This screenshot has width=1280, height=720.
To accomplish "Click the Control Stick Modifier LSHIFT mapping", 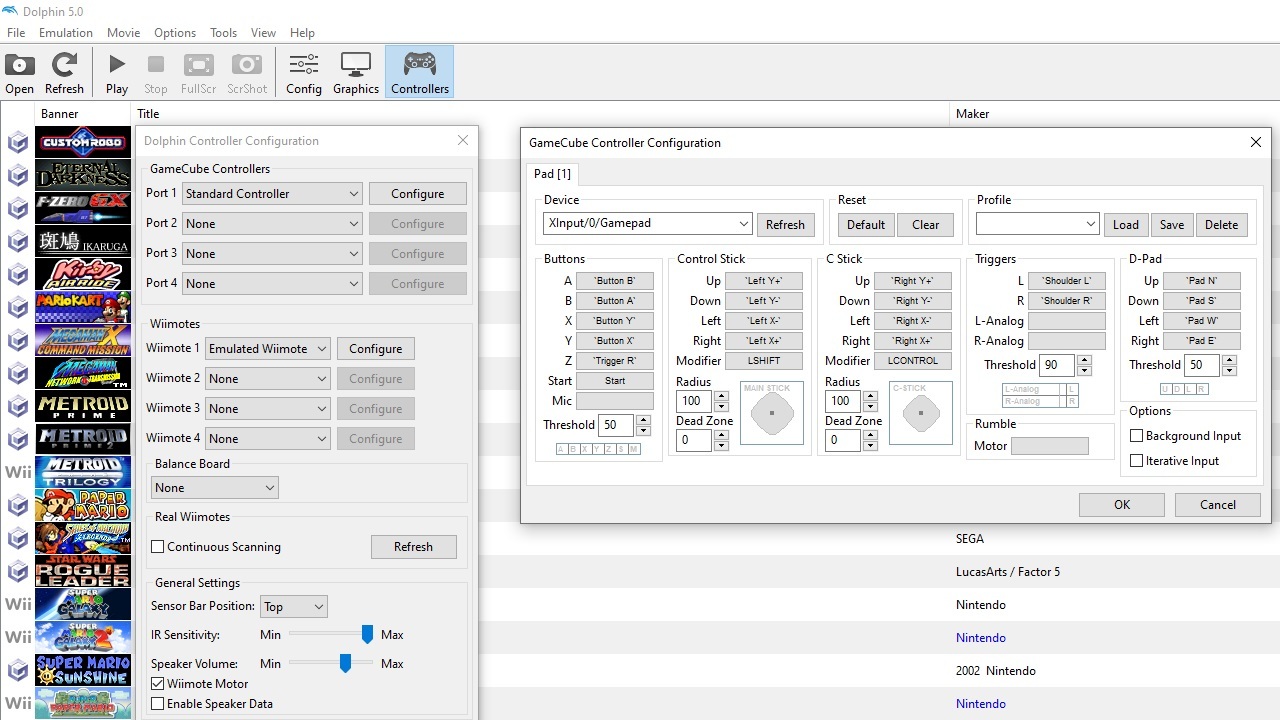I will click(x=764, y=361).
